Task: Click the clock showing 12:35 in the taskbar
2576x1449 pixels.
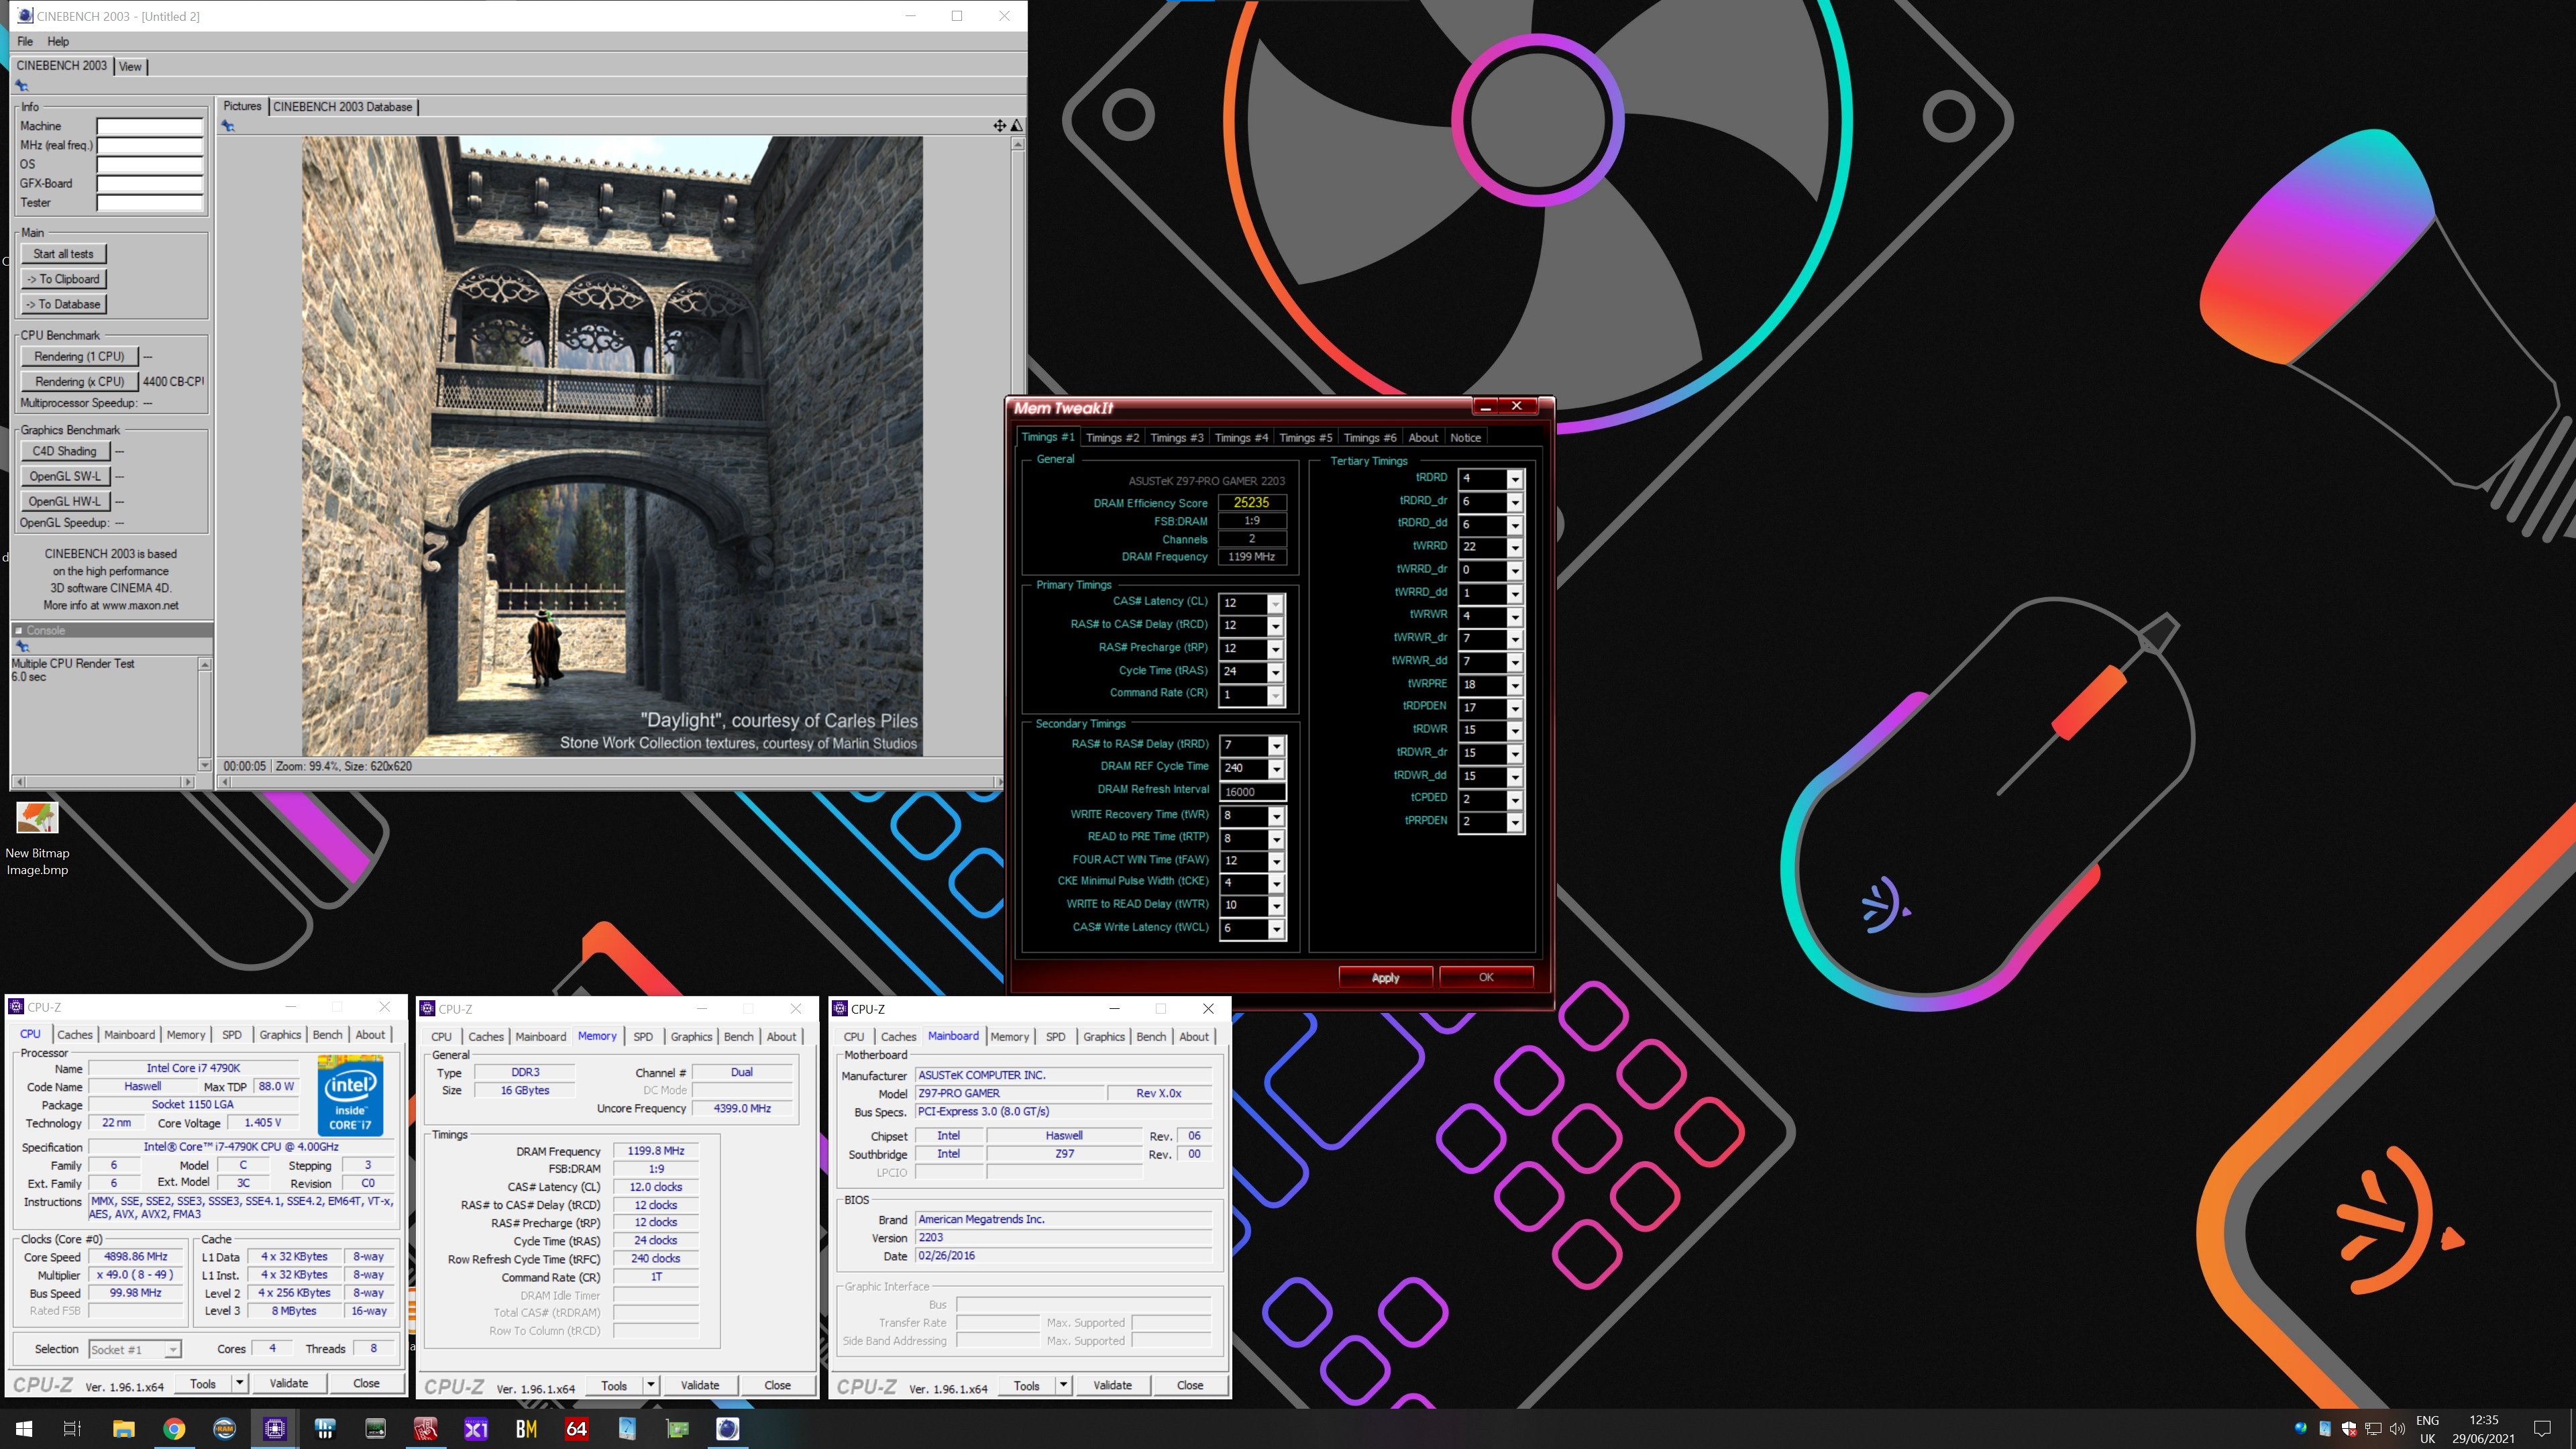Action: pos(2483,1419)
